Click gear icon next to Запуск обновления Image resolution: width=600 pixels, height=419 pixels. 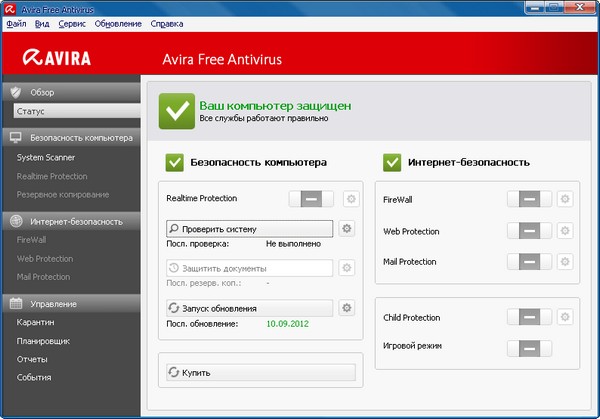[347, 308]
